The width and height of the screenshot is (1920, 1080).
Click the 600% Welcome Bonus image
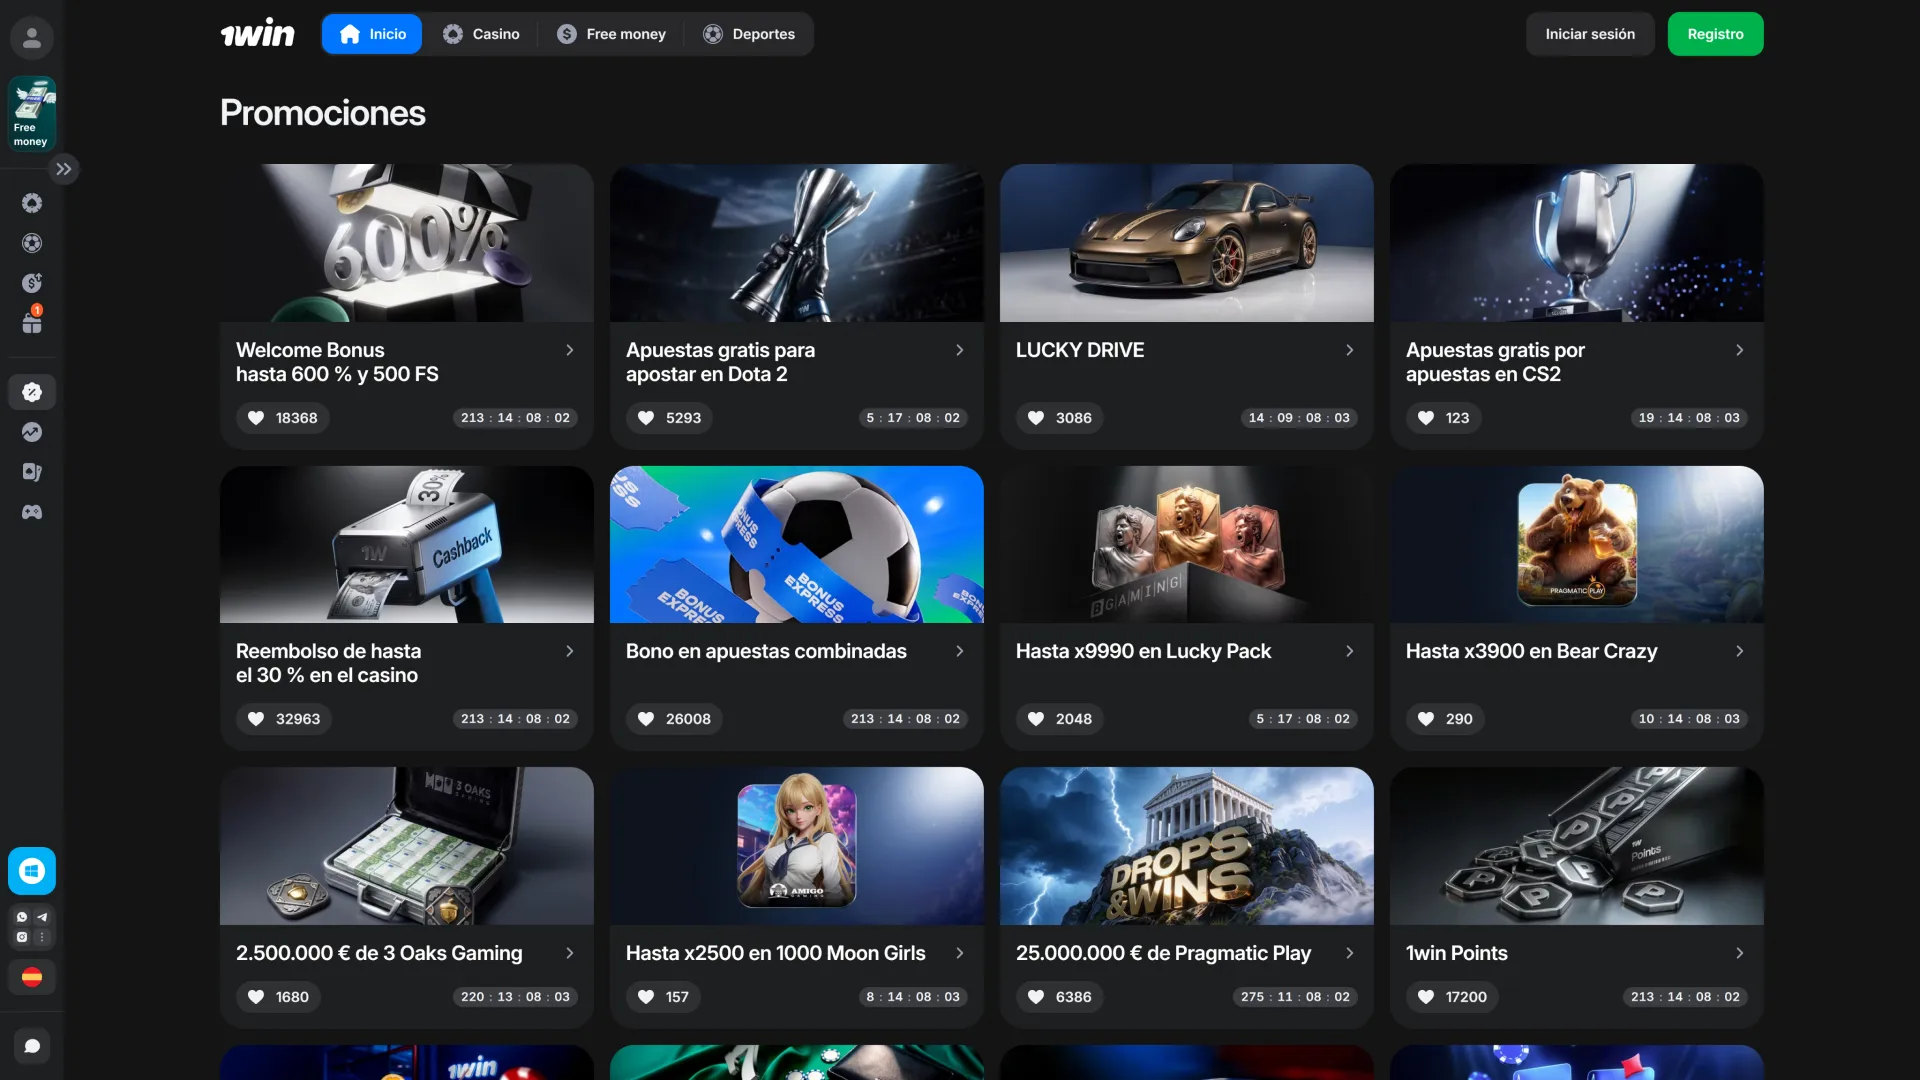(407, 243)
